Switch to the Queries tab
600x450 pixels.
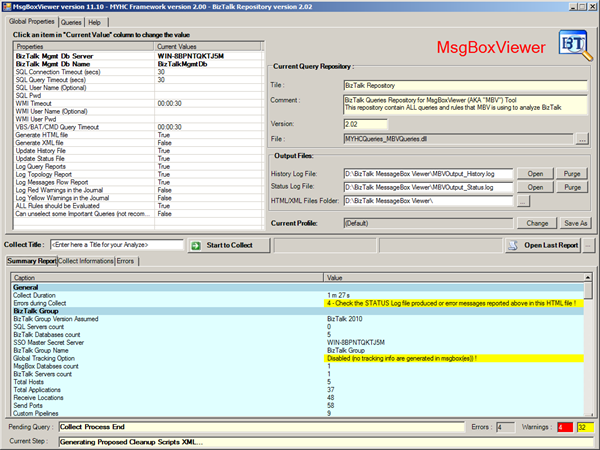(x=71, y=21)
